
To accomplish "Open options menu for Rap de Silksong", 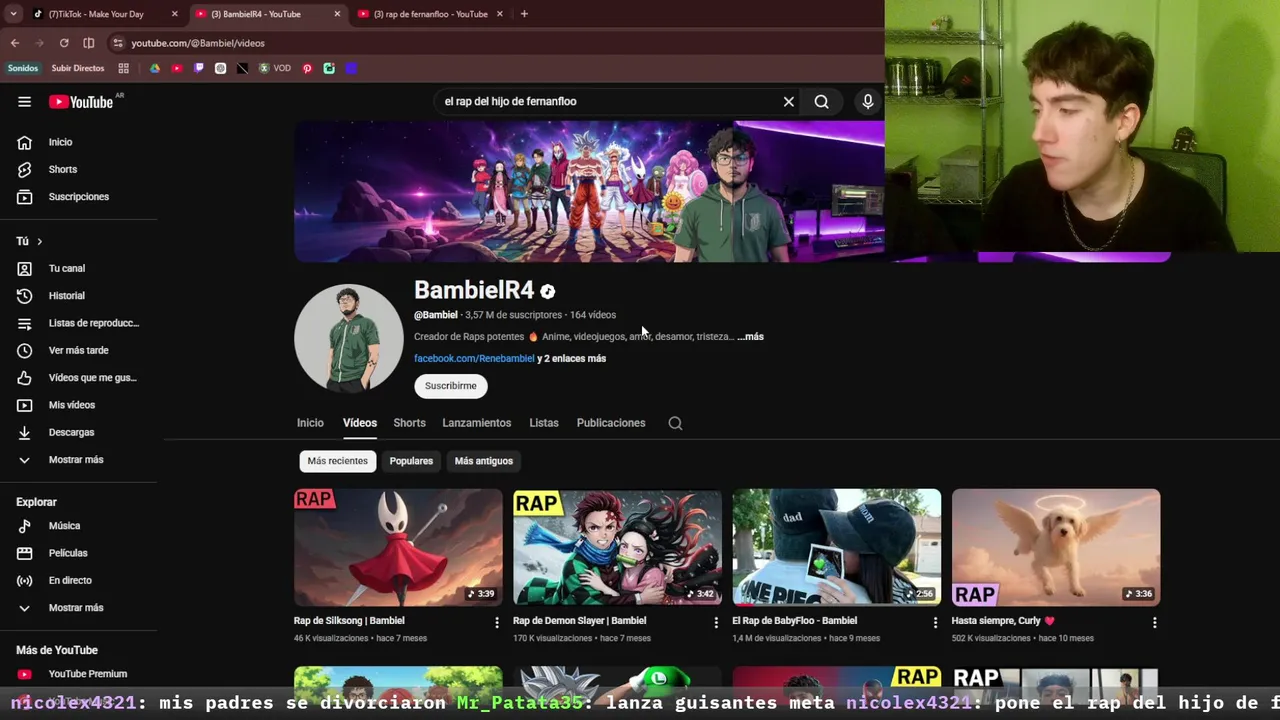I will pyautogui.click(x=496, y=622).
